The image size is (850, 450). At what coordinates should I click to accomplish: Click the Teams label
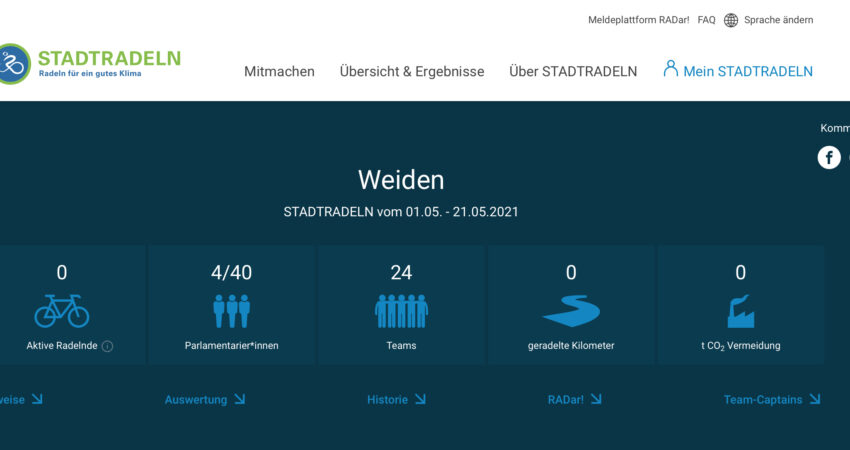point(401,345)
